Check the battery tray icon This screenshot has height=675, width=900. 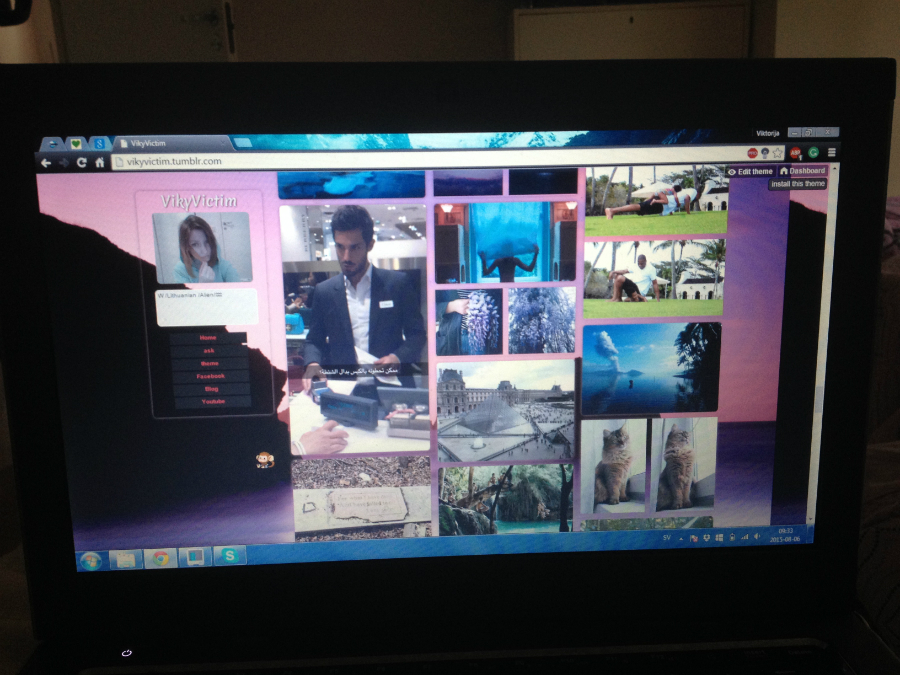[732, 538]
